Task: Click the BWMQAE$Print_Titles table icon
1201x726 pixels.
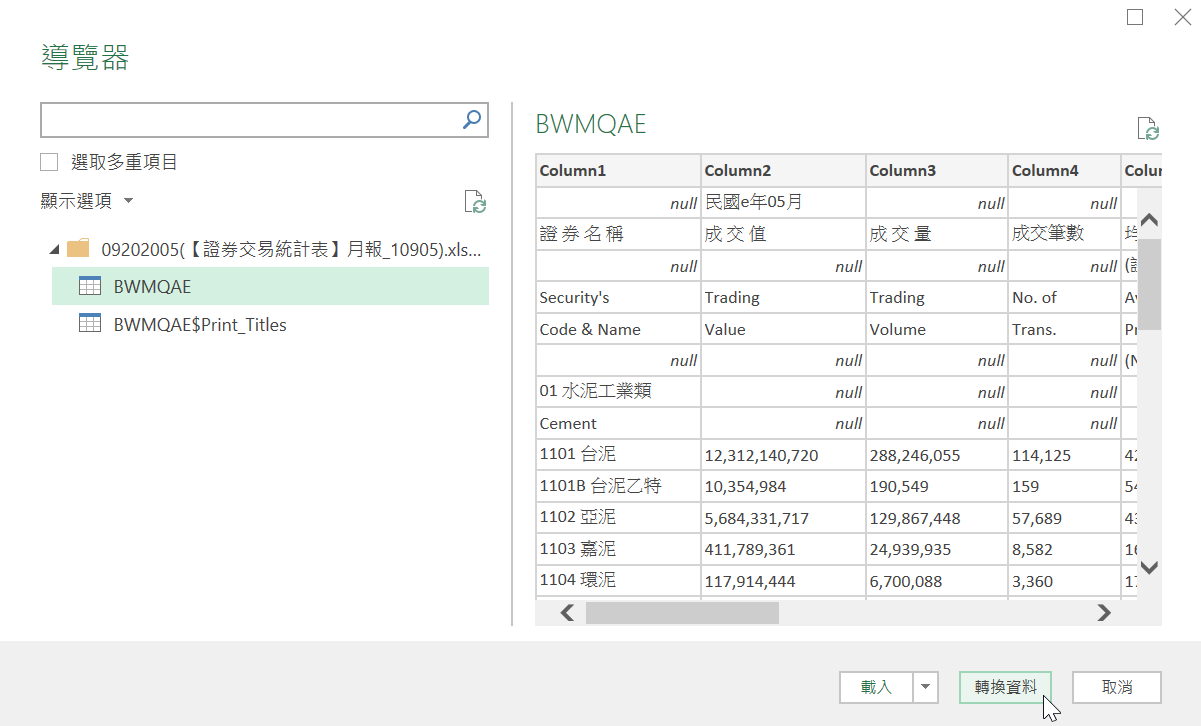Action: coord(90,324)
